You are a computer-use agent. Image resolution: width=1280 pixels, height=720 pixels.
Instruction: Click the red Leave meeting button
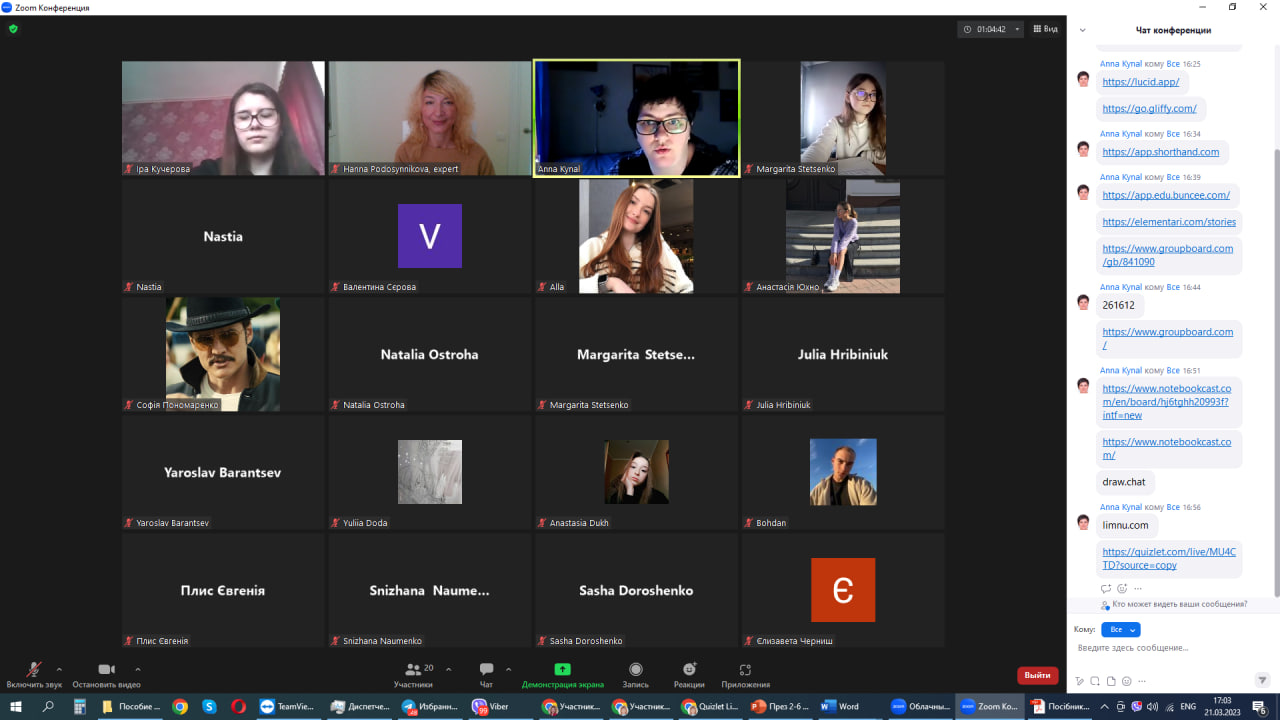tap(1037, 675)
